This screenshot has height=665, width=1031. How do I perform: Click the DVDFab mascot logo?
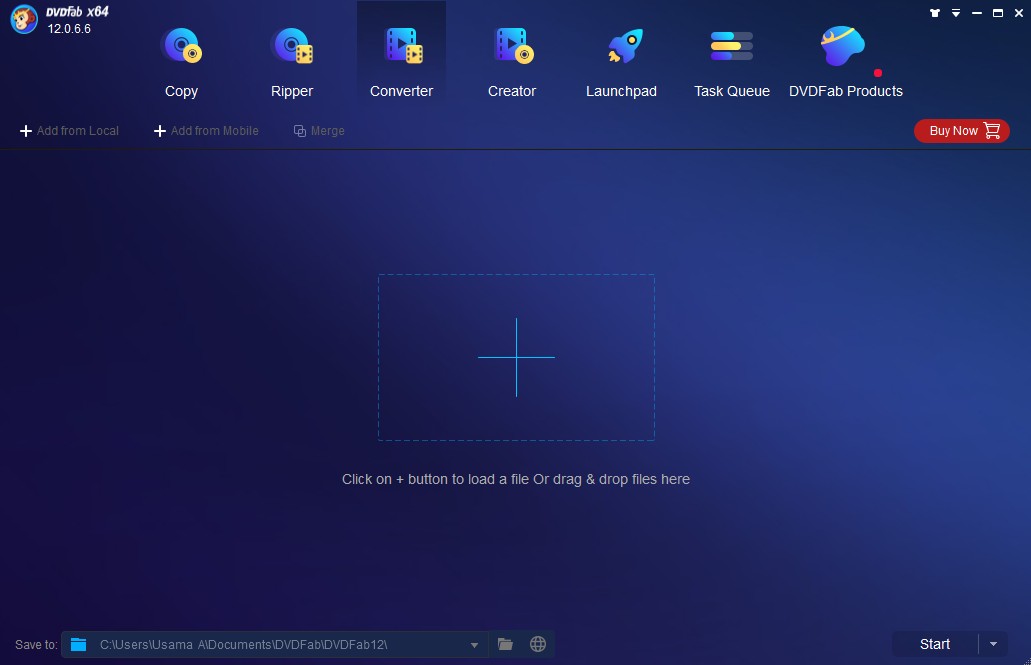(x=24, y=19)
